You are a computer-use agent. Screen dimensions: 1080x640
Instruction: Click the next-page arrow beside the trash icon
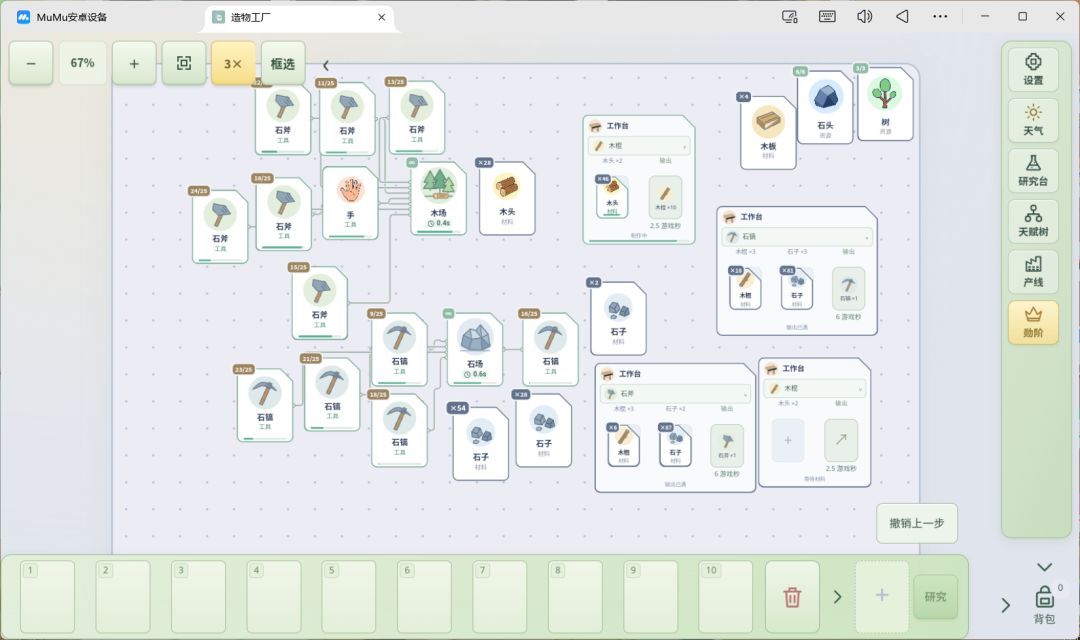click(838, 597)
